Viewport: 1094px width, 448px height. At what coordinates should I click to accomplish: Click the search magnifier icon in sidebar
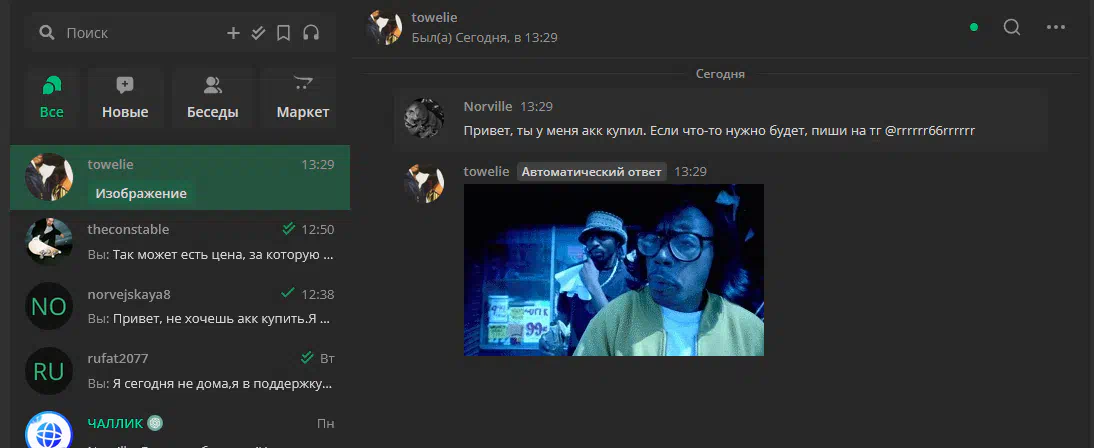pos(47,33)
